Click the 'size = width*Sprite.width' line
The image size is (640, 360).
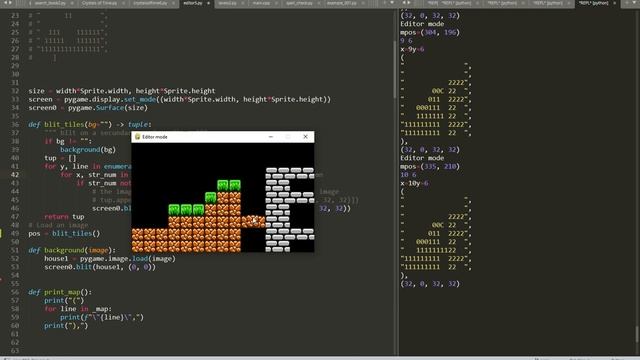coord(122,91)
